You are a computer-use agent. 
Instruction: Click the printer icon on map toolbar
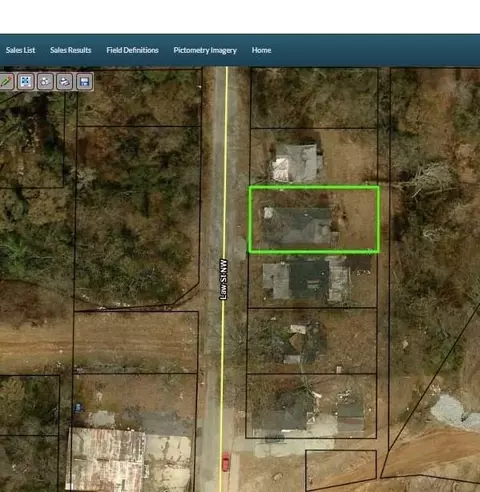pyautogui.click(x=65, y=81)
